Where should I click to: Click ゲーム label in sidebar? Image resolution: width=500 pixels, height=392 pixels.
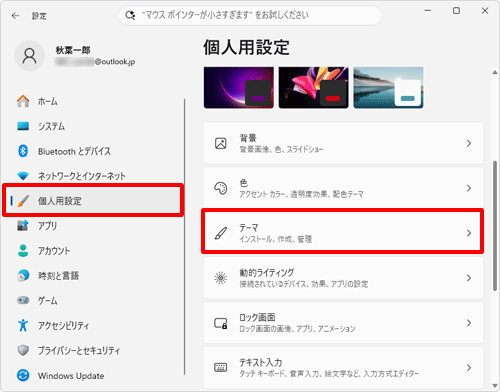tap(48, 301)
